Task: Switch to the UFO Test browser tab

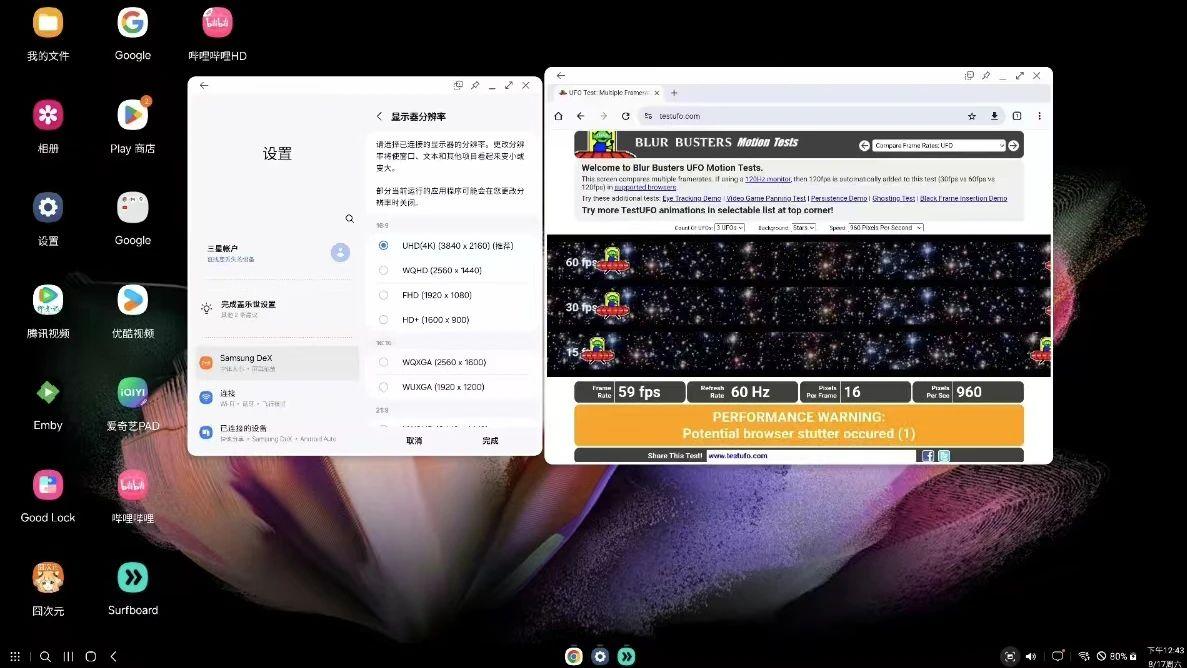Action: click(605, 91)
